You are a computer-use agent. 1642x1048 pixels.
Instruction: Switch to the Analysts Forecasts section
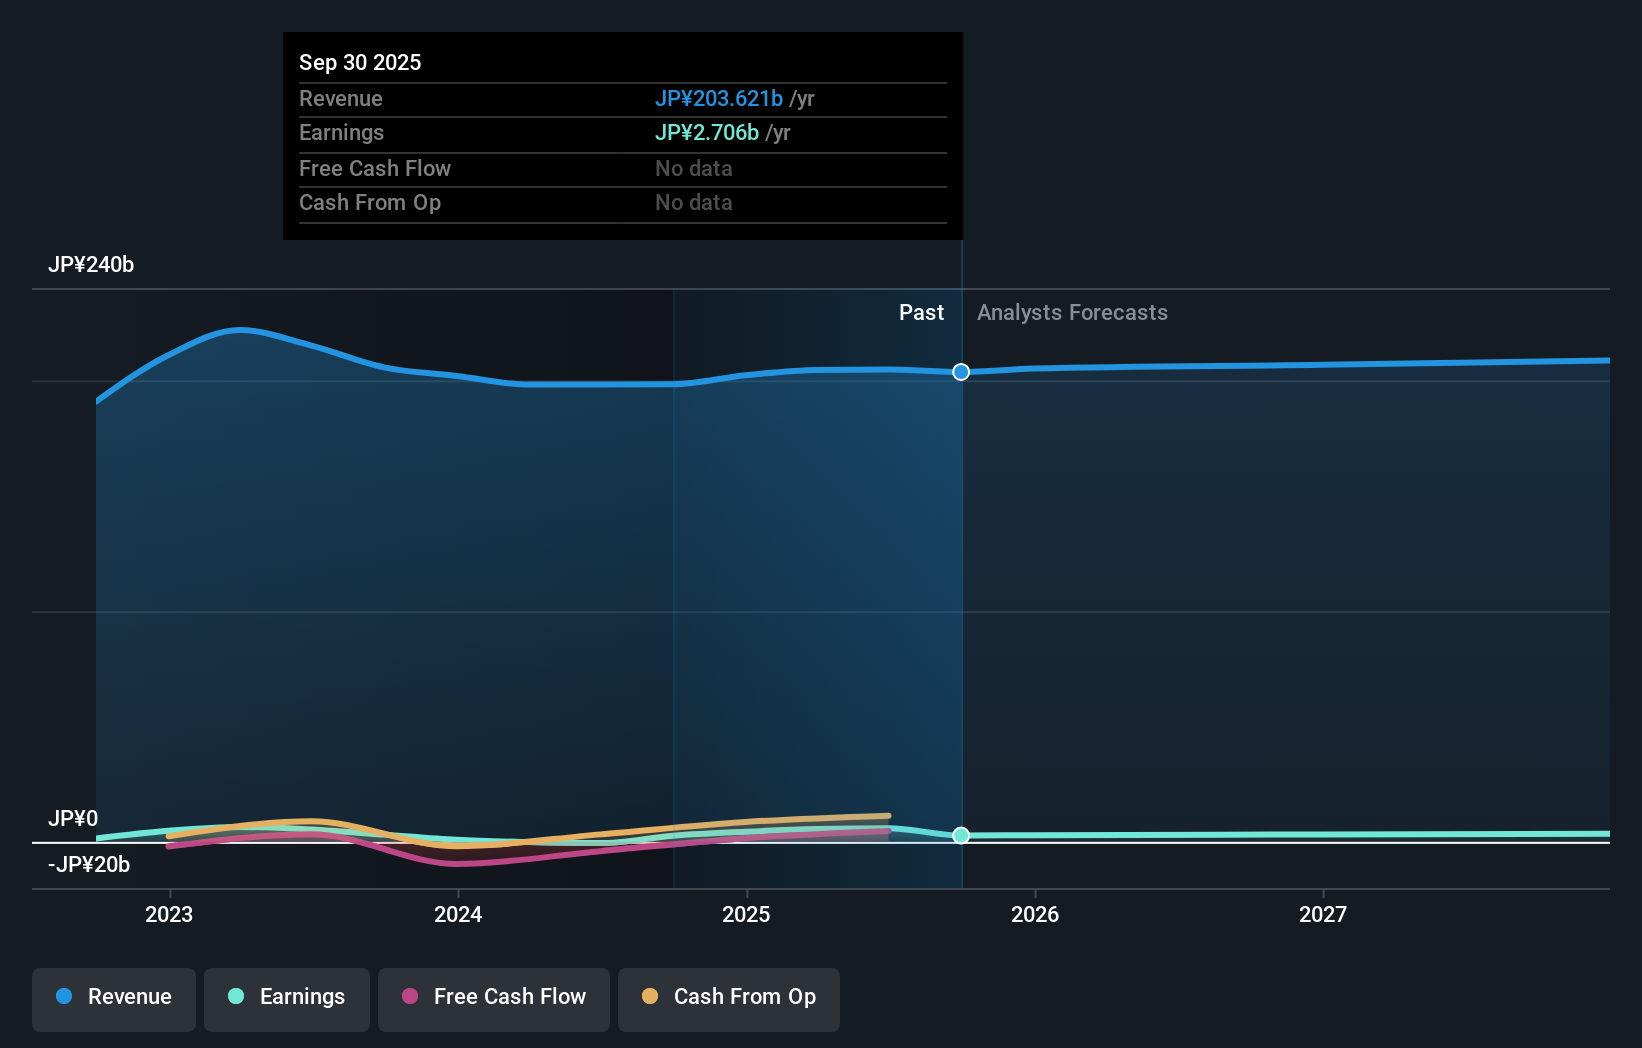pyautogui.click(x=1071, y=312)
